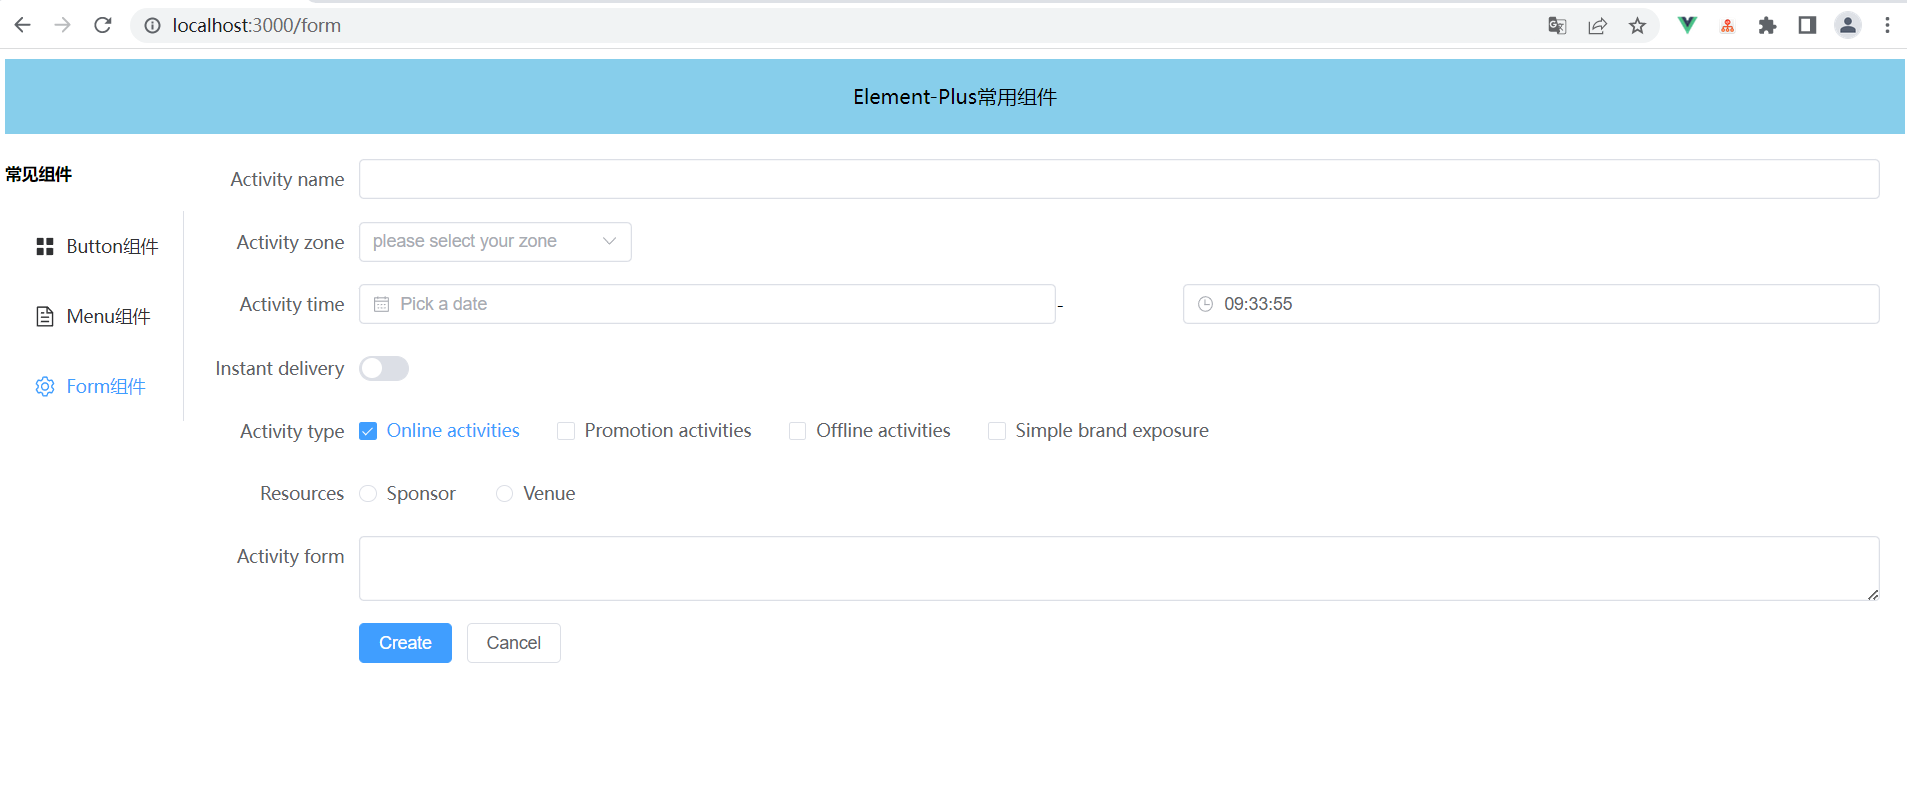Viewport: 1907px width, 788px height.
Task: Open the translate page icon
Action: coord(1557,25)
